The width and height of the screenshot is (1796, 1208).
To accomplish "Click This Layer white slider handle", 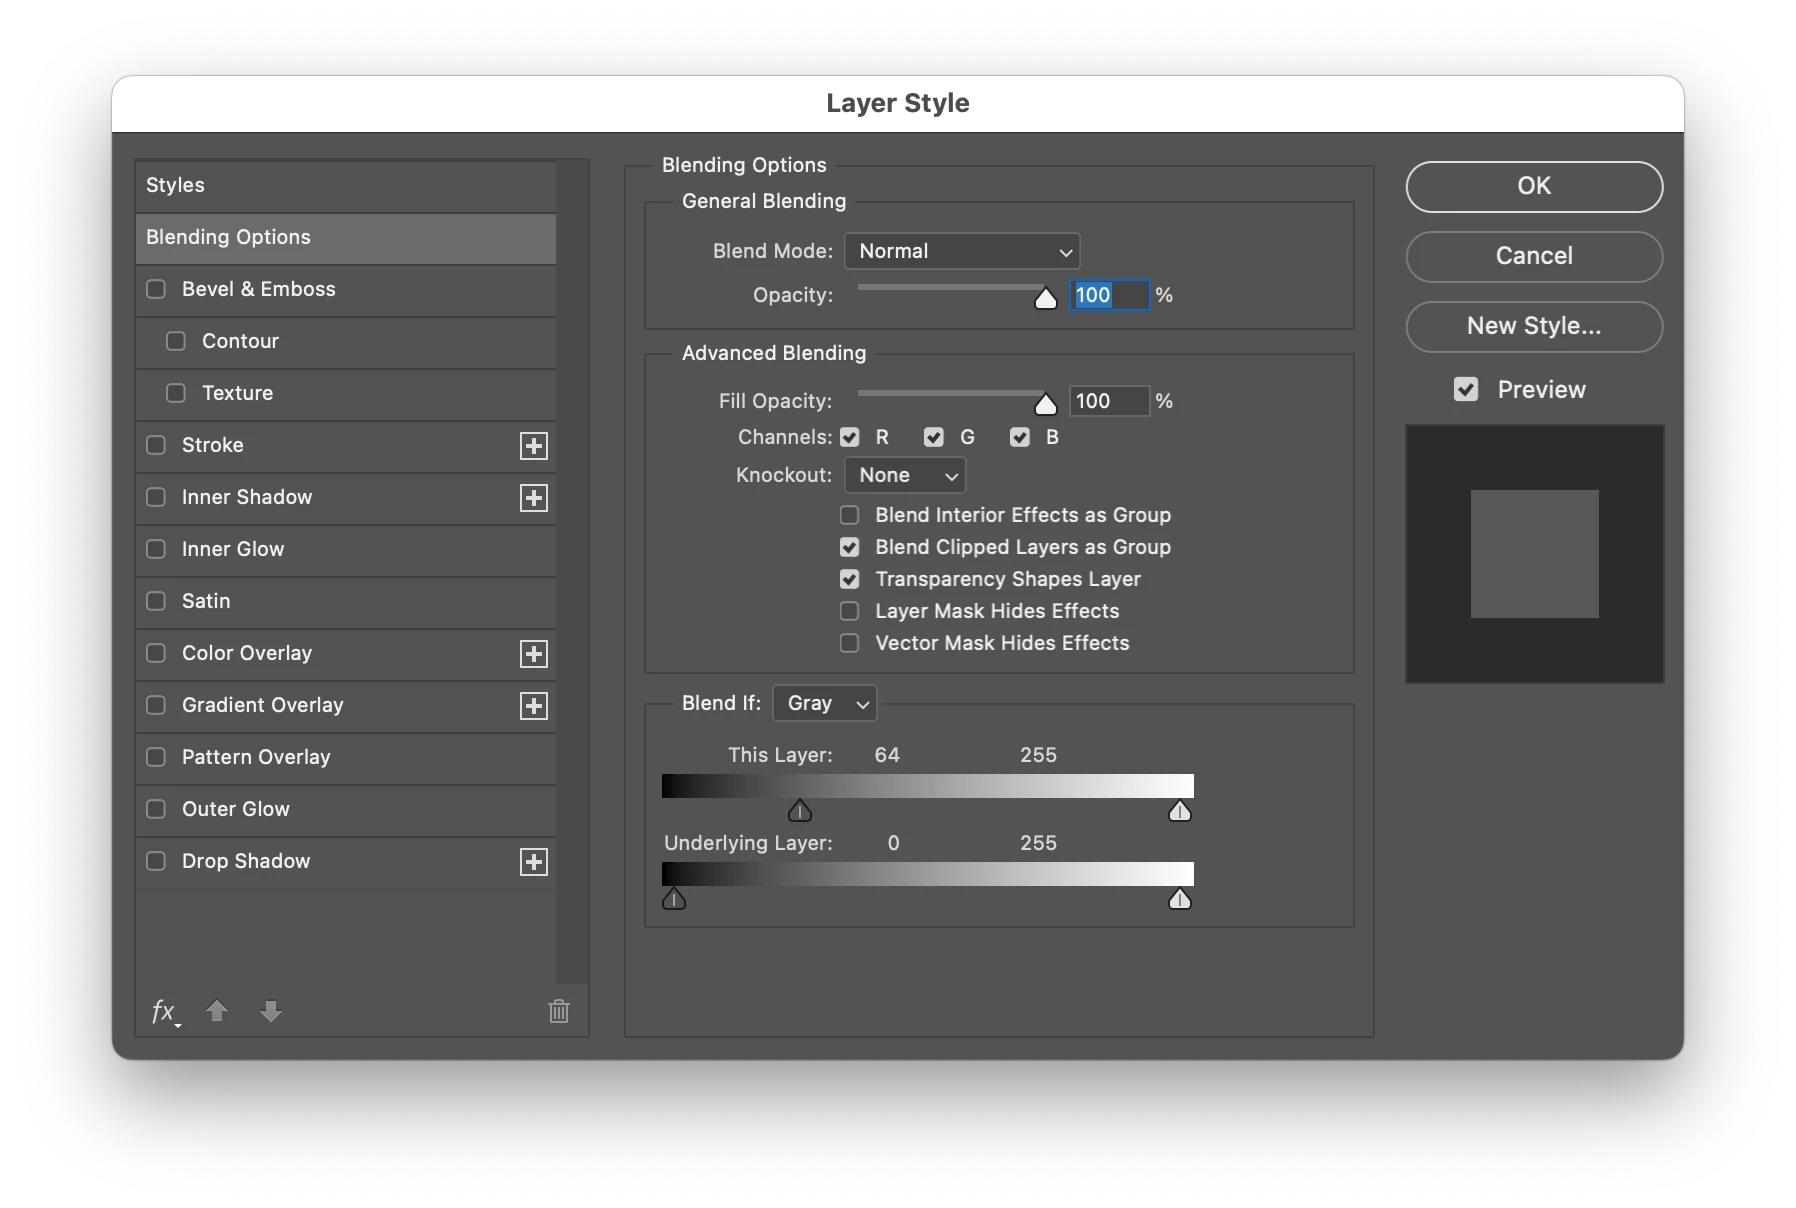I will (1180, 810).
